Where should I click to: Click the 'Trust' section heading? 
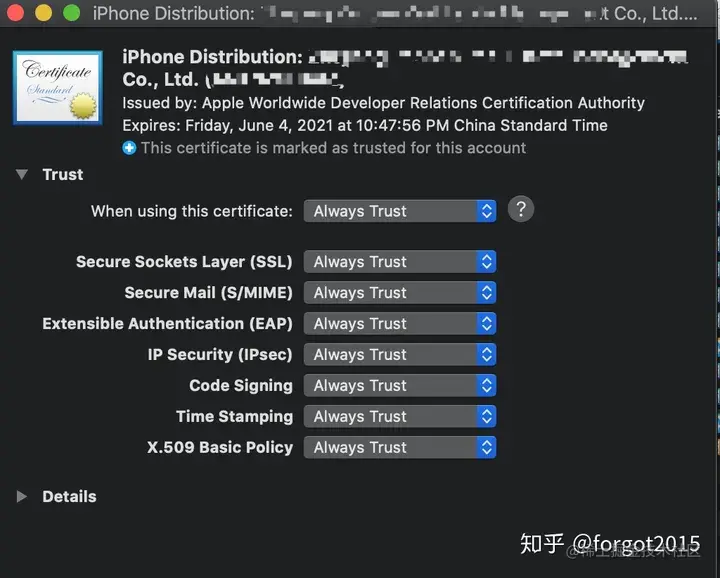pos(63,174)
